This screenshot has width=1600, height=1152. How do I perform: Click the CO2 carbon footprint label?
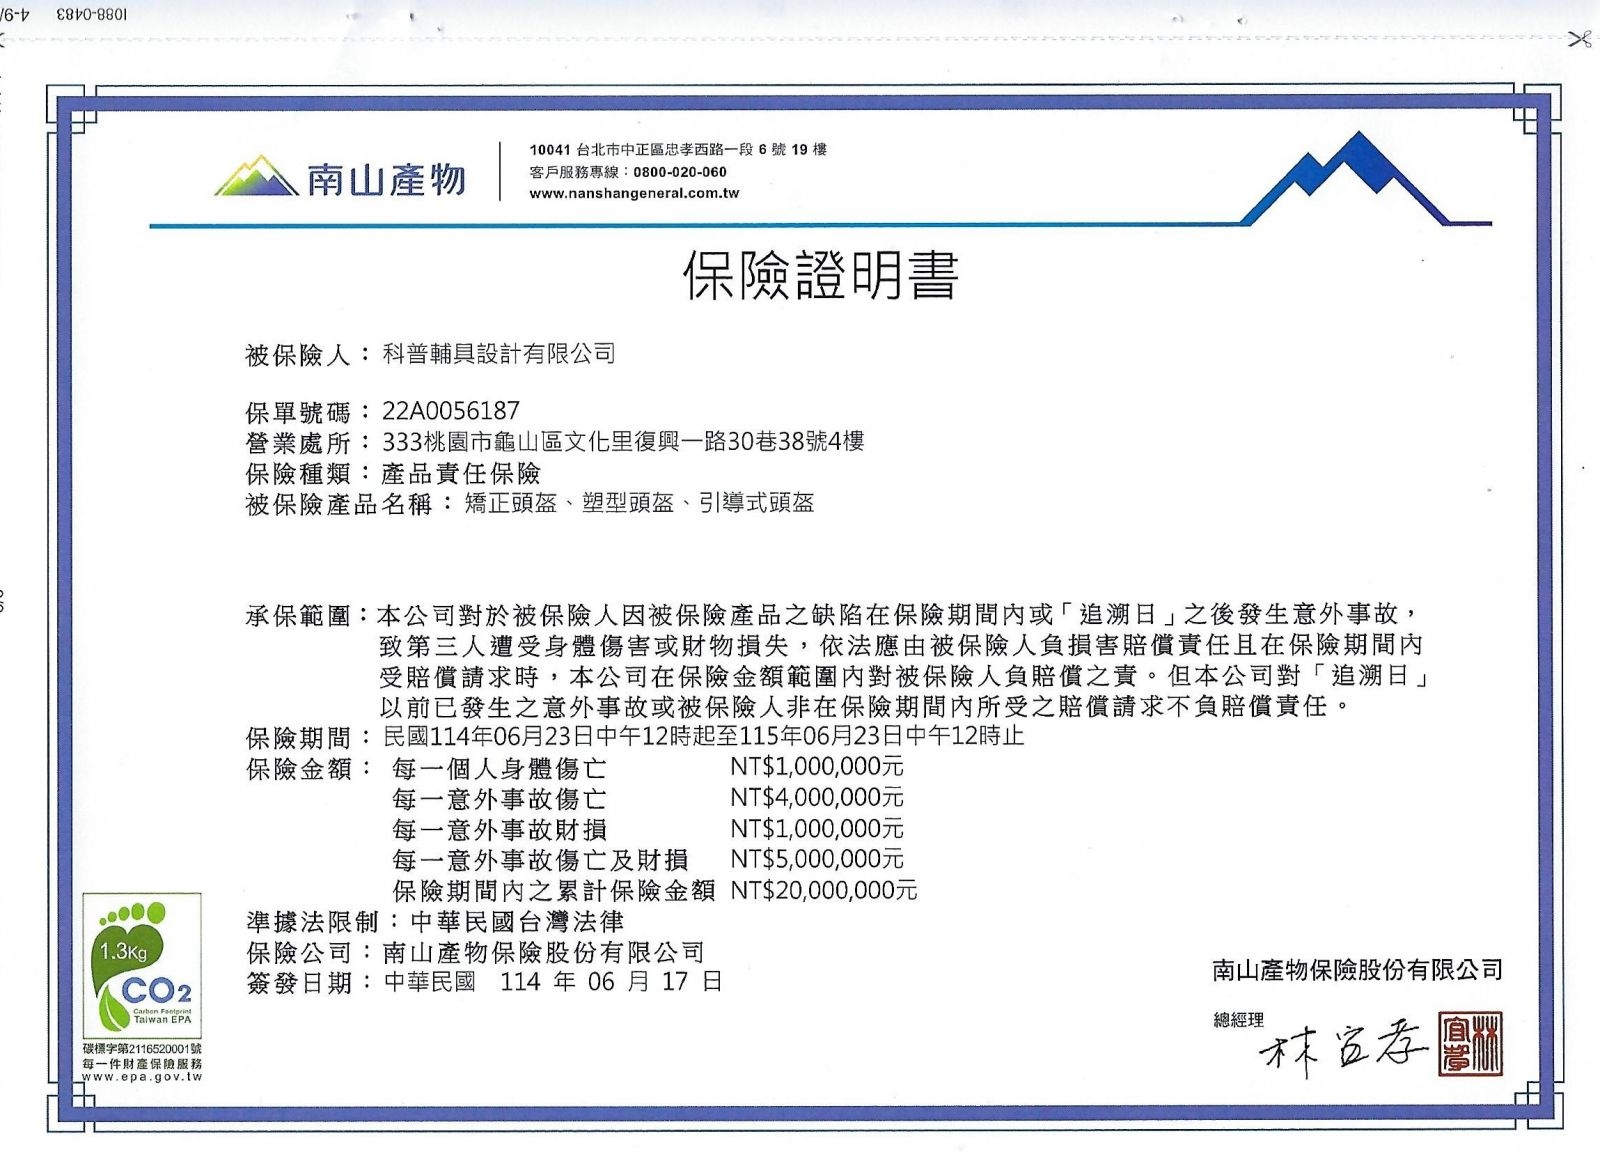tap(143, 965)
